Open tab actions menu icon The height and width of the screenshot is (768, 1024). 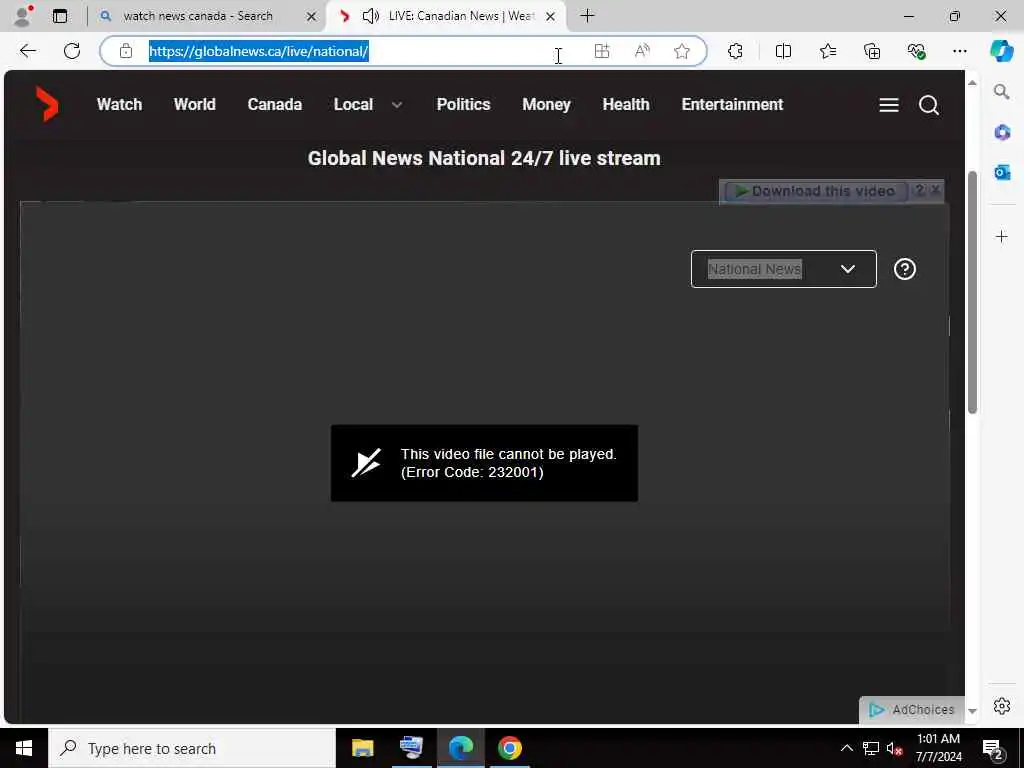click(x=60, y=16)
